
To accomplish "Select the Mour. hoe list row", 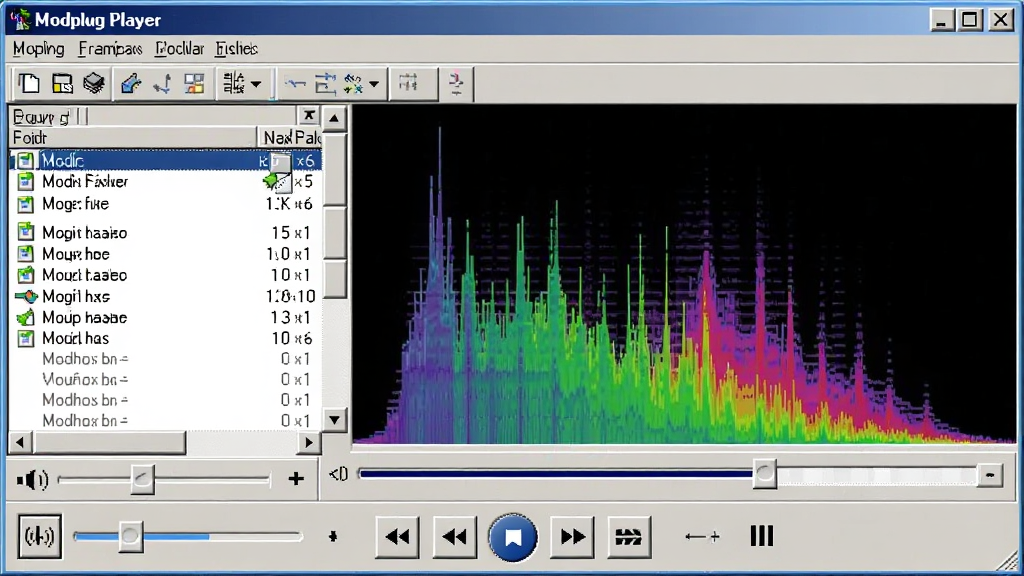I will coord(166,254).
